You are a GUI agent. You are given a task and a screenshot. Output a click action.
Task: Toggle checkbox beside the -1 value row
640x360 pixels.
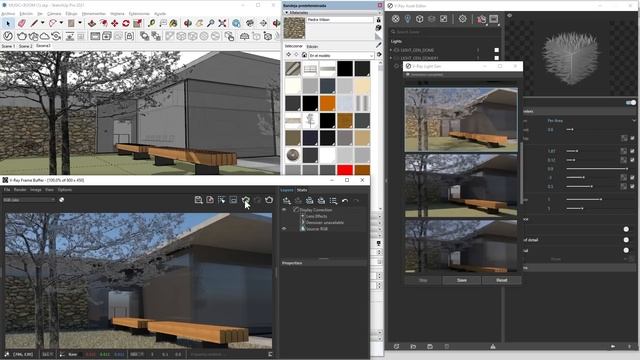632,178
